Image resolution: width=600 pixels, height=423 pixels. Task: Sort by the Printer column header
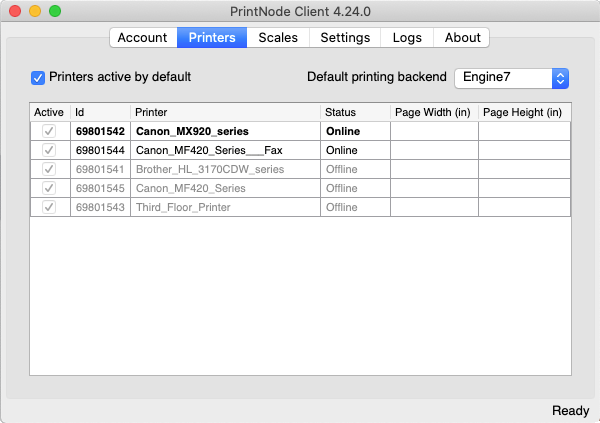(151, 112)
